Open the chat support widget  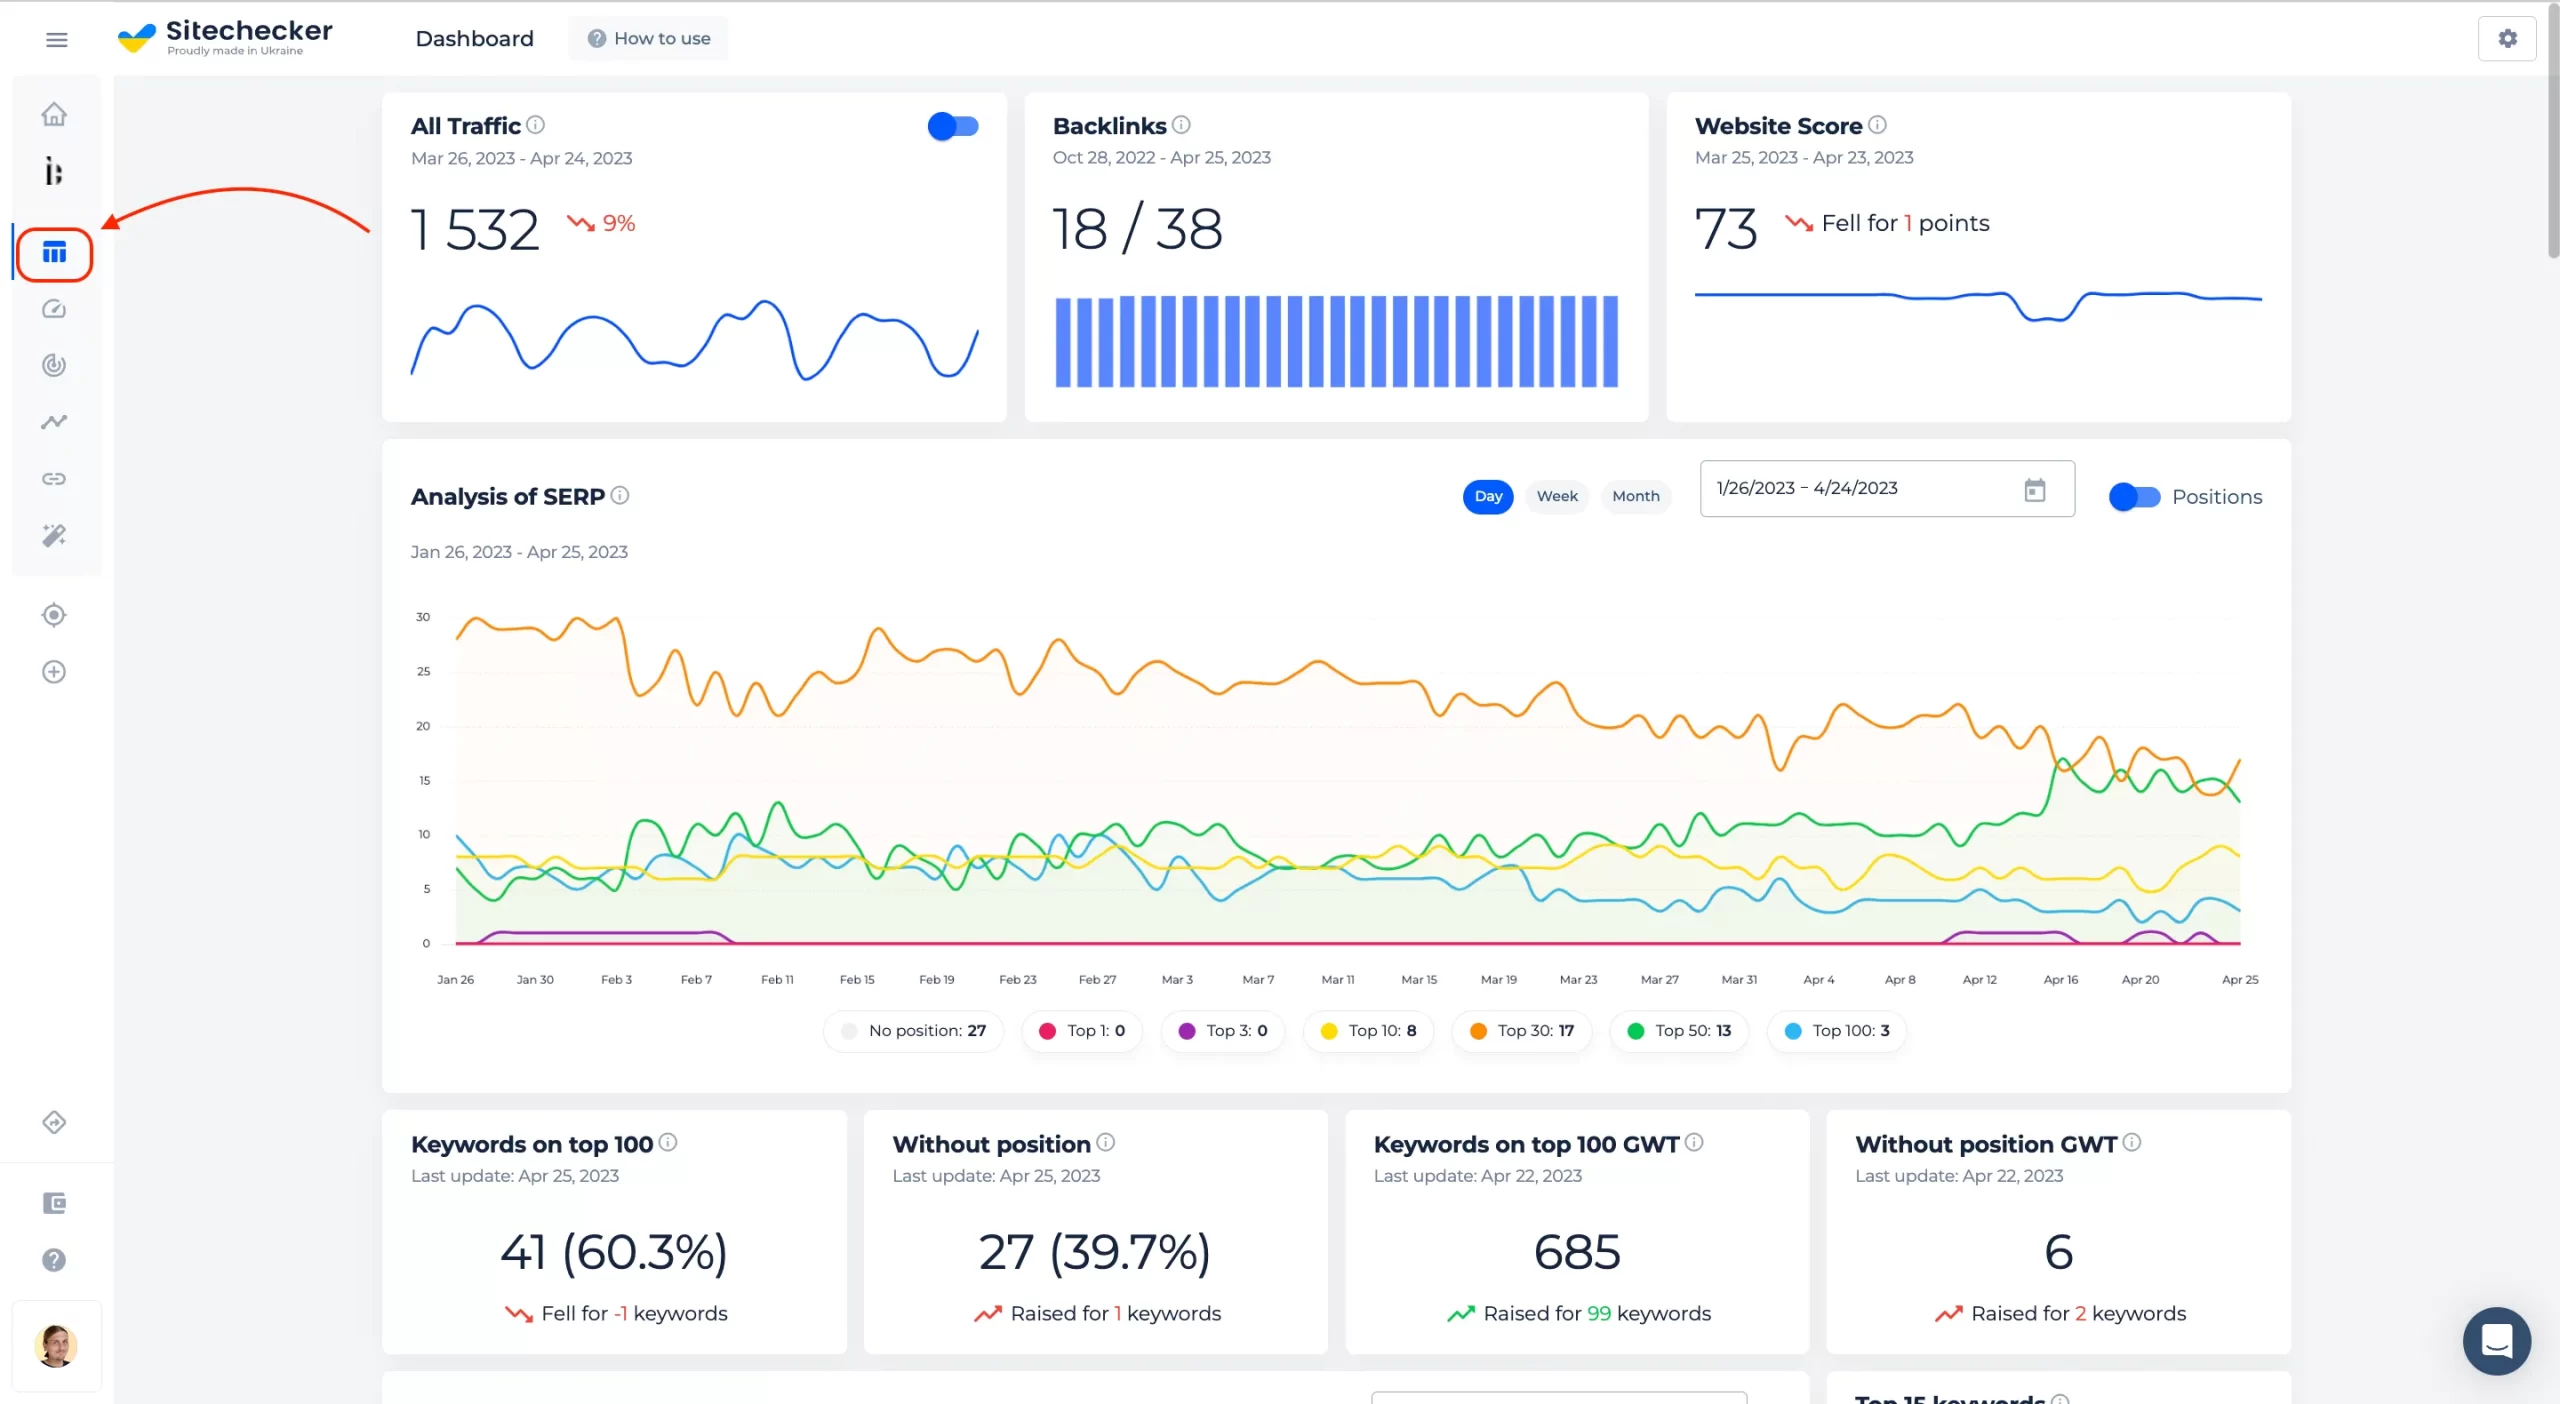click(x=2496, y=1341)
